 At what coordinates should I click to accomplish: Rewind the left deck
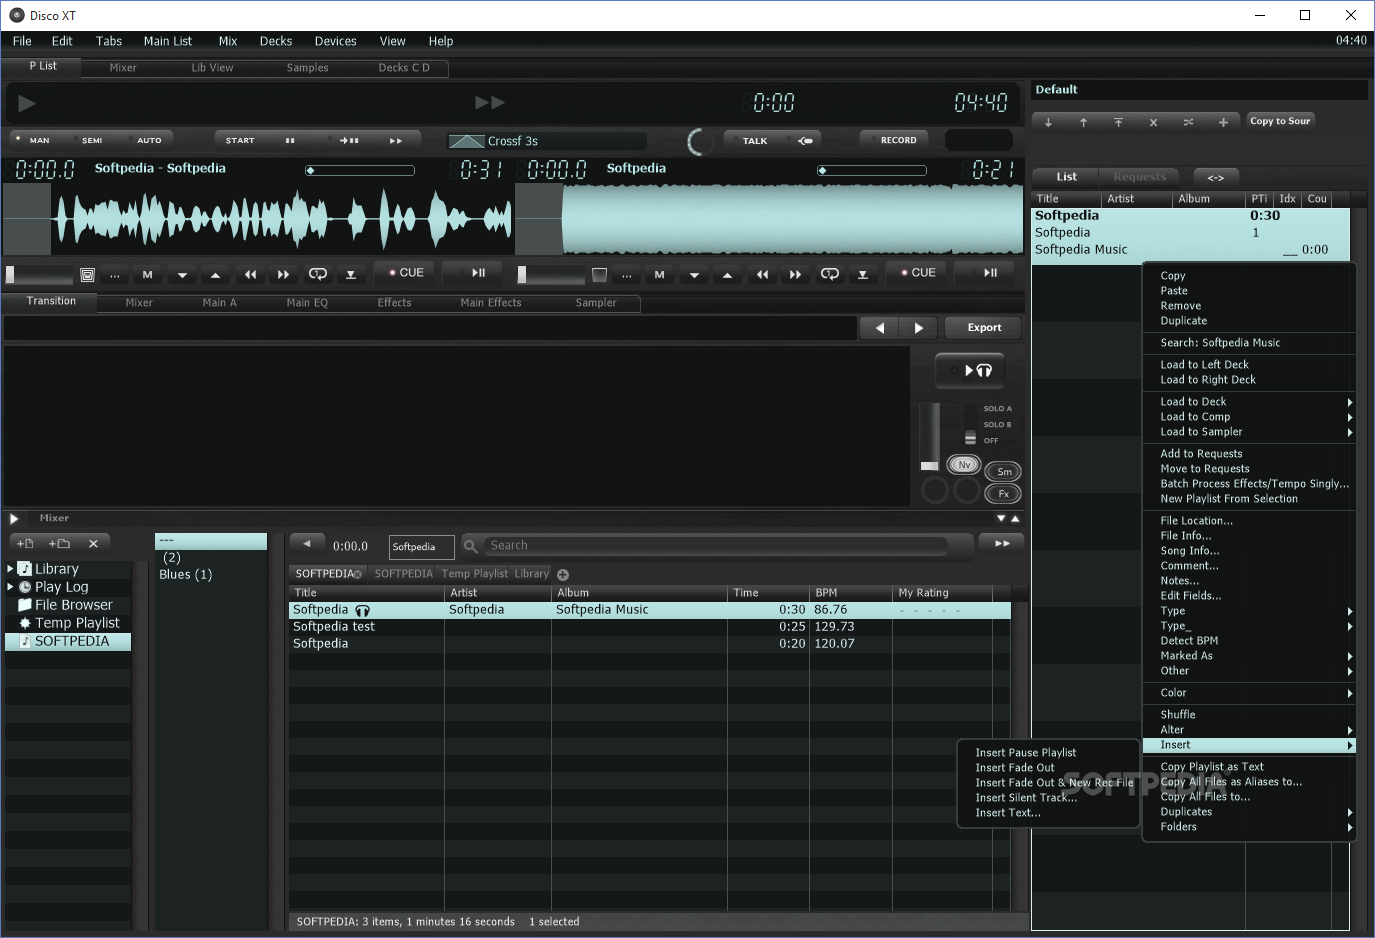(x=250, y=274)
